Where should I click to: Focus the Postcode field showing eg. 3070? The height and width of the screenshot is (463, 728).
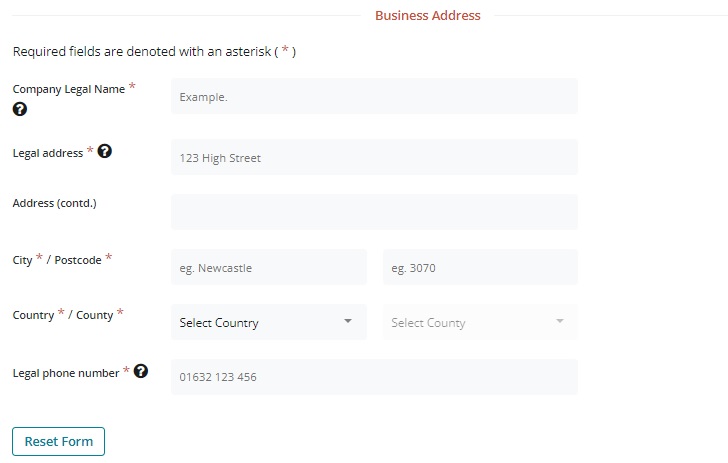480,267
